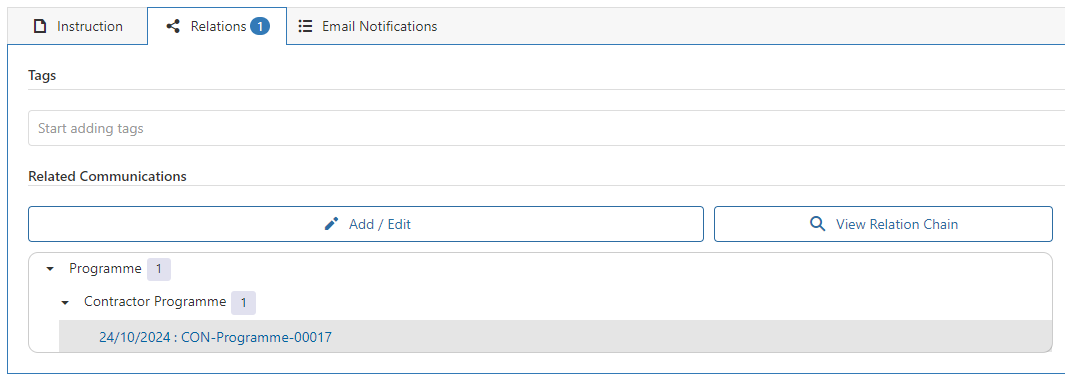Click the Programme count badge
Image resolution: width=1065 pixels, height=389 pixels.
point(159,269)
